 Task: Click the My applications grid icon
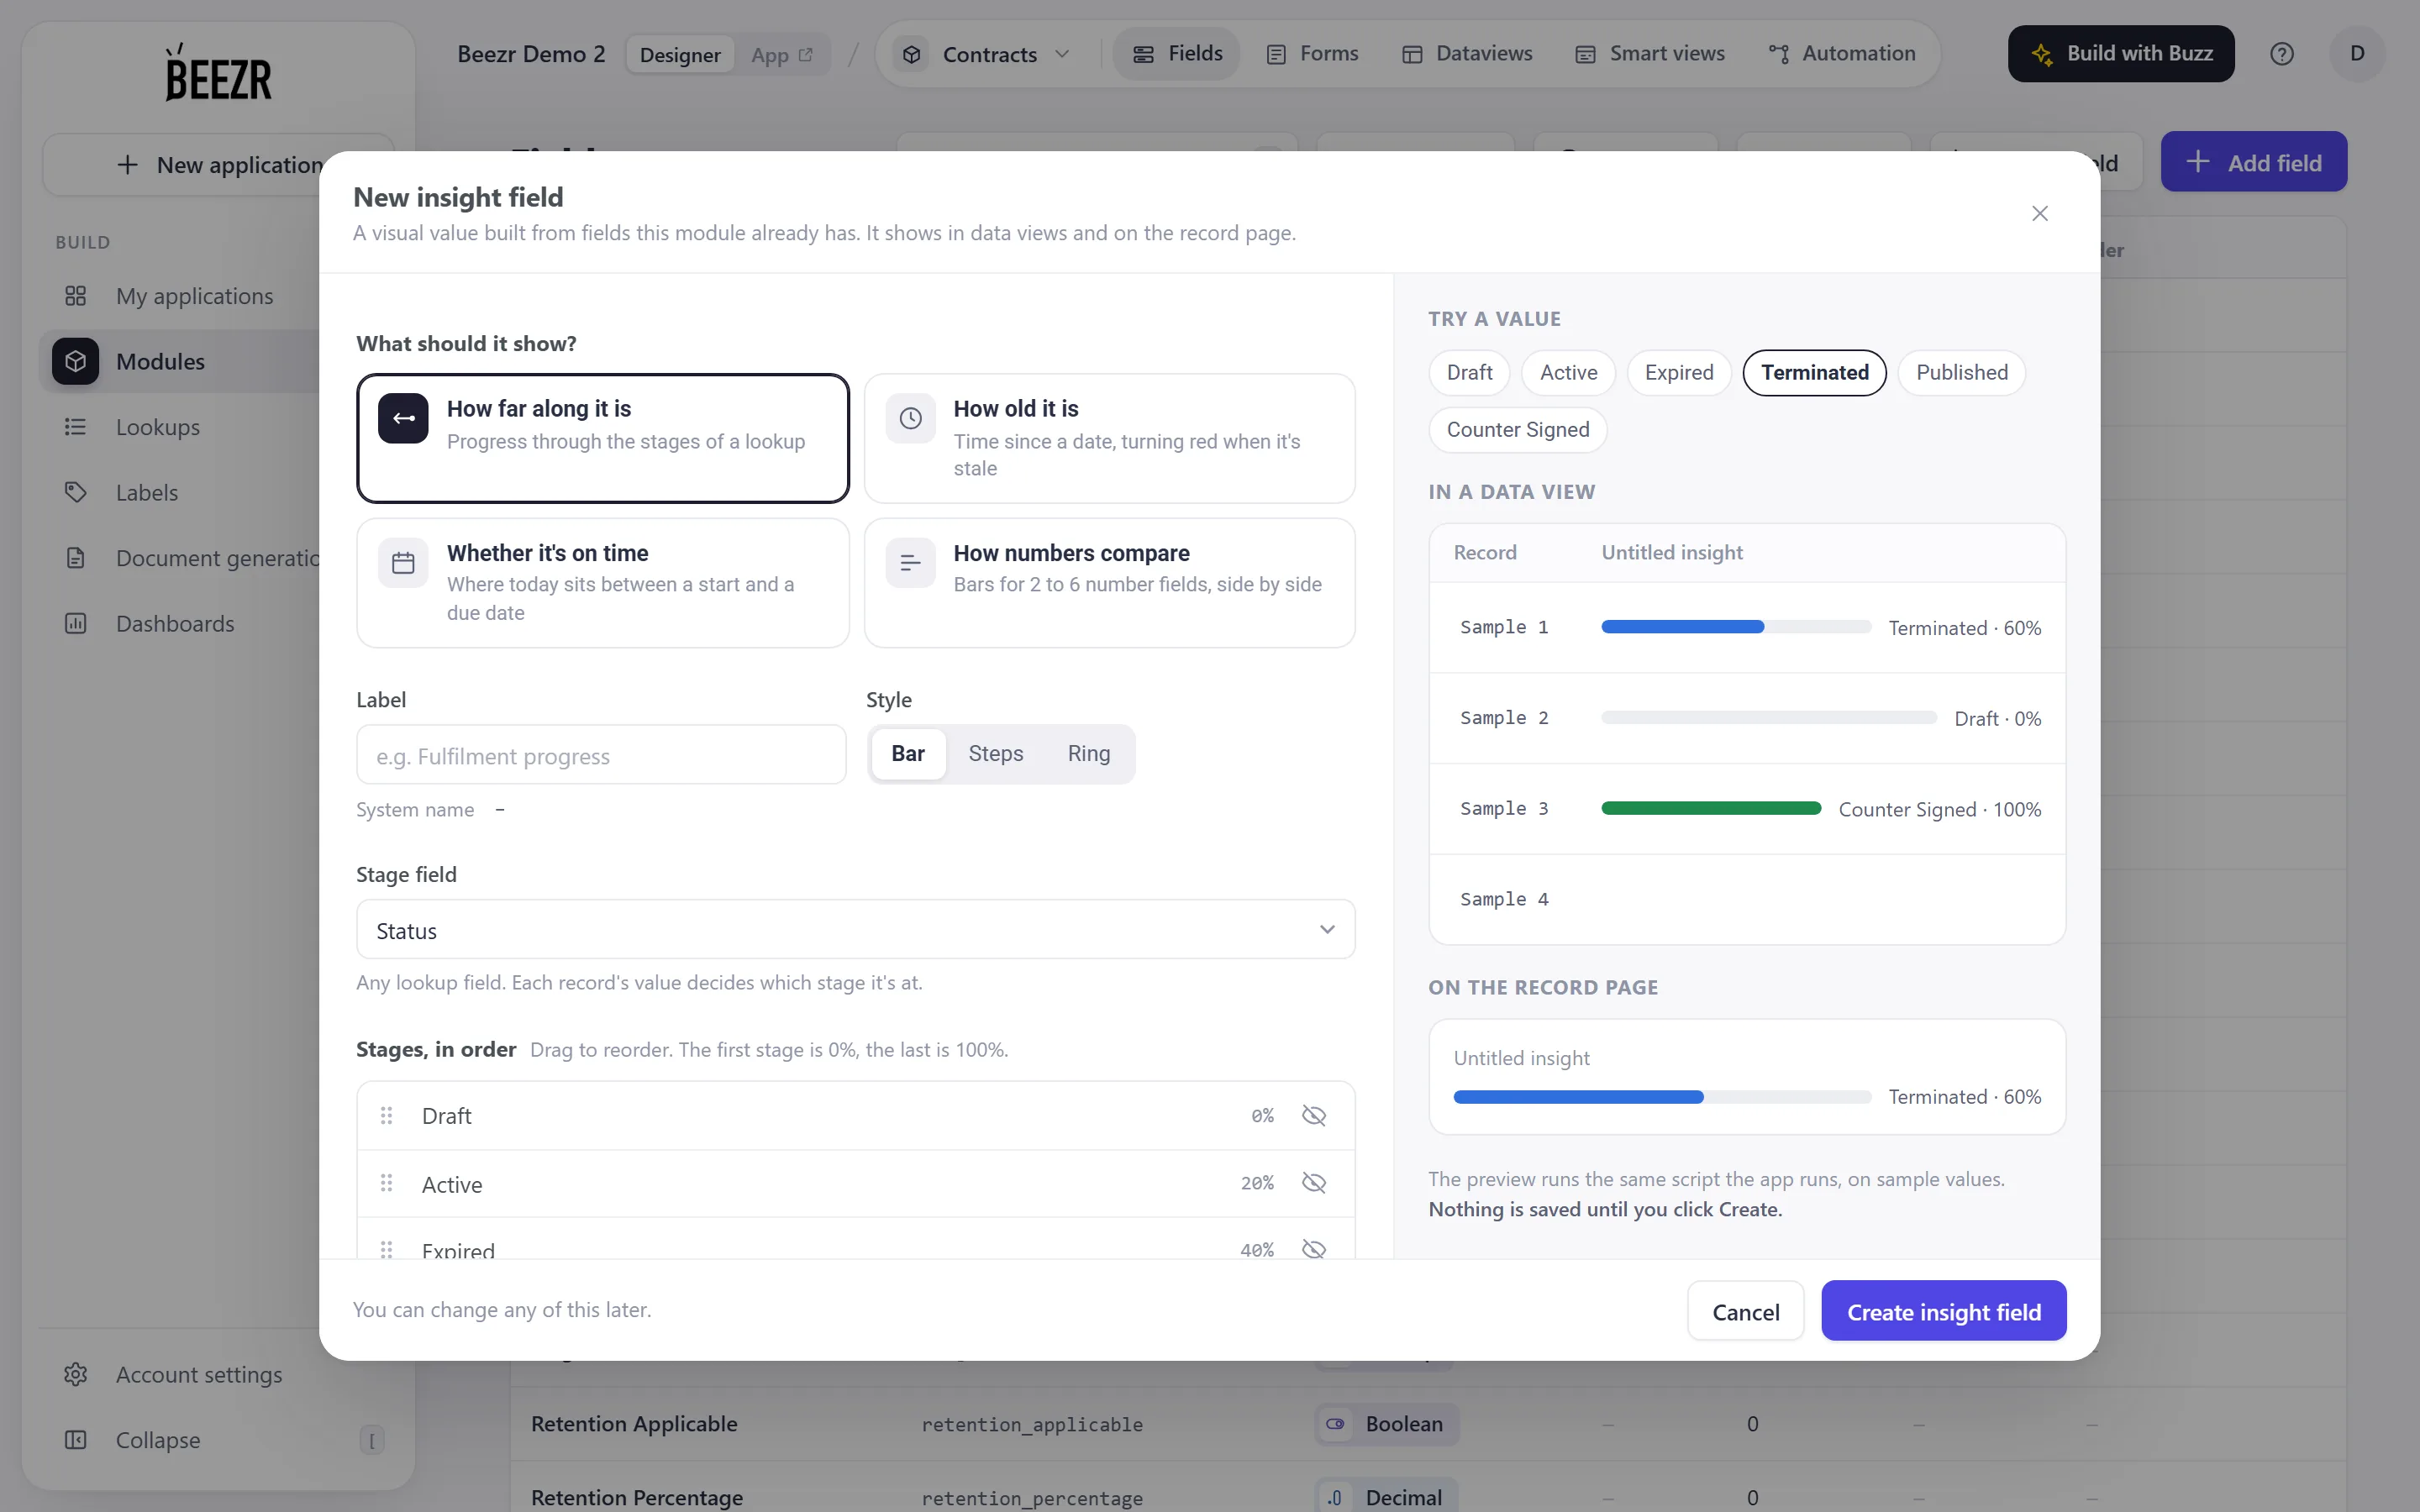click(76, 296)
